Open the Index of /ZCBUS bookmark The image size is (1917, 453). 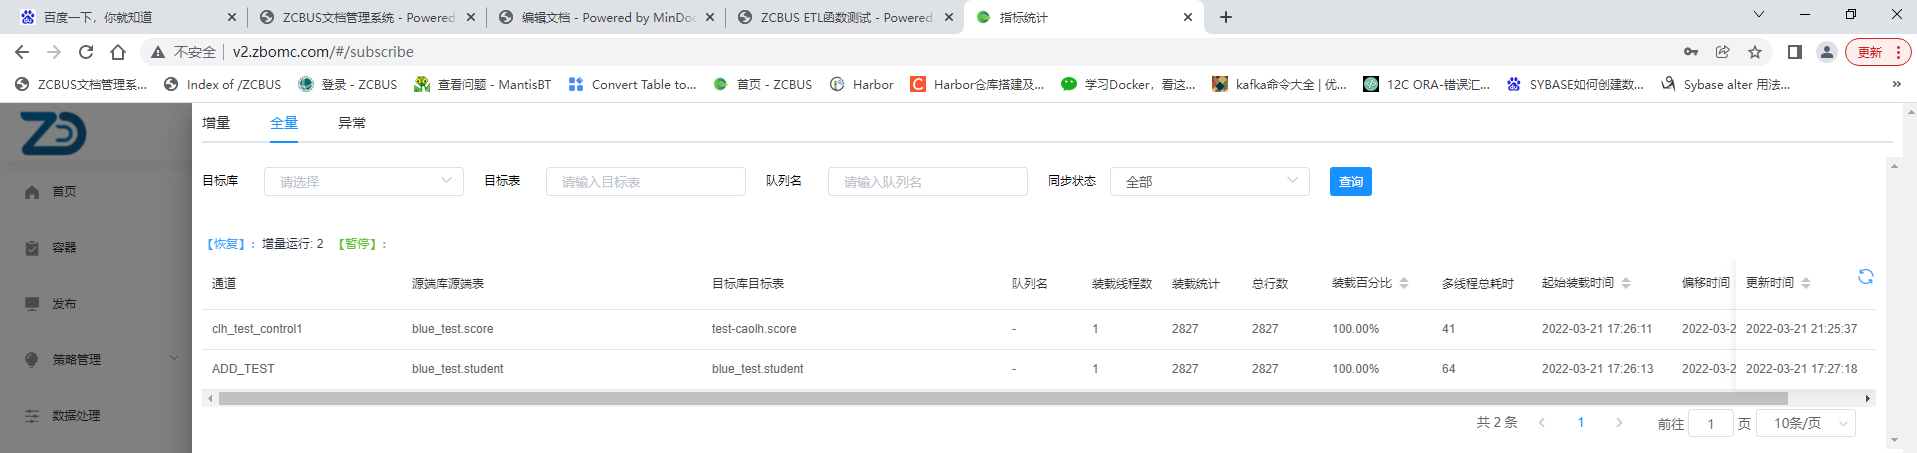click(x=222, y=84)
